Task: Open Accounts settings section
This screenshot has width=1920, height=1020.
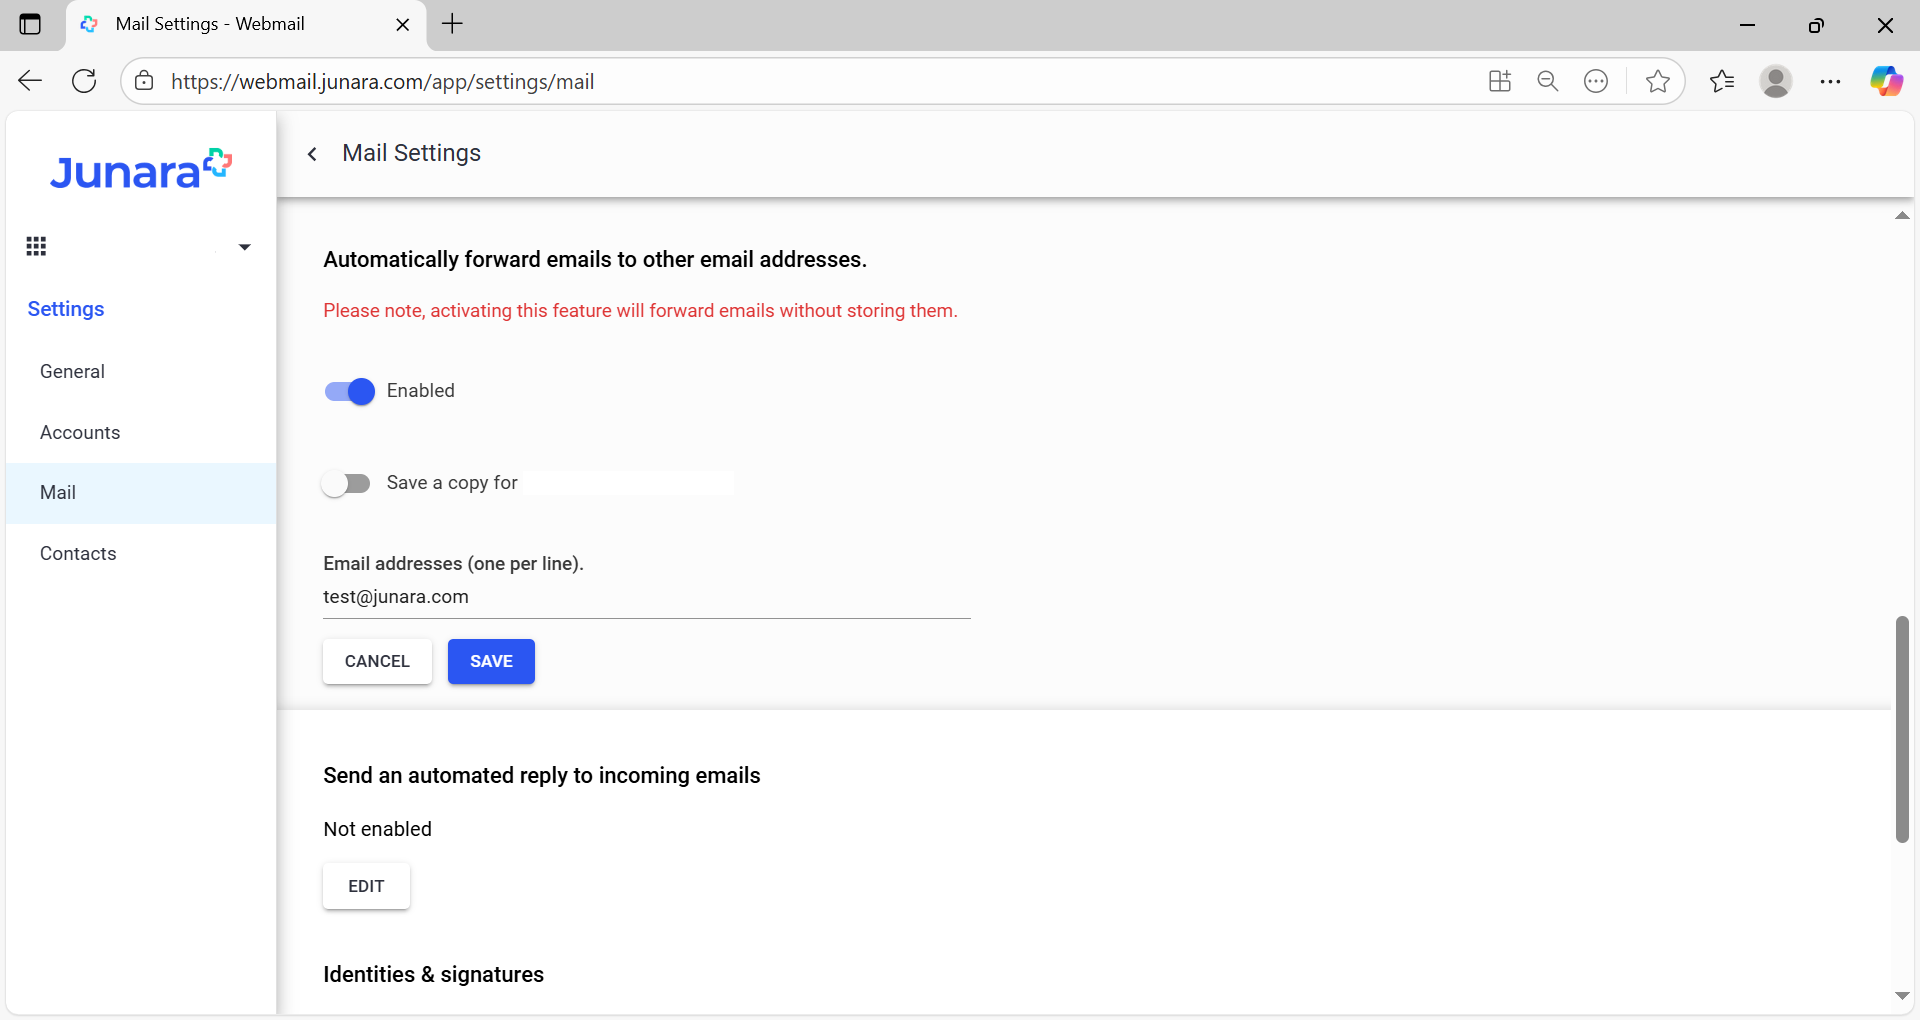Action: point(141,432)
